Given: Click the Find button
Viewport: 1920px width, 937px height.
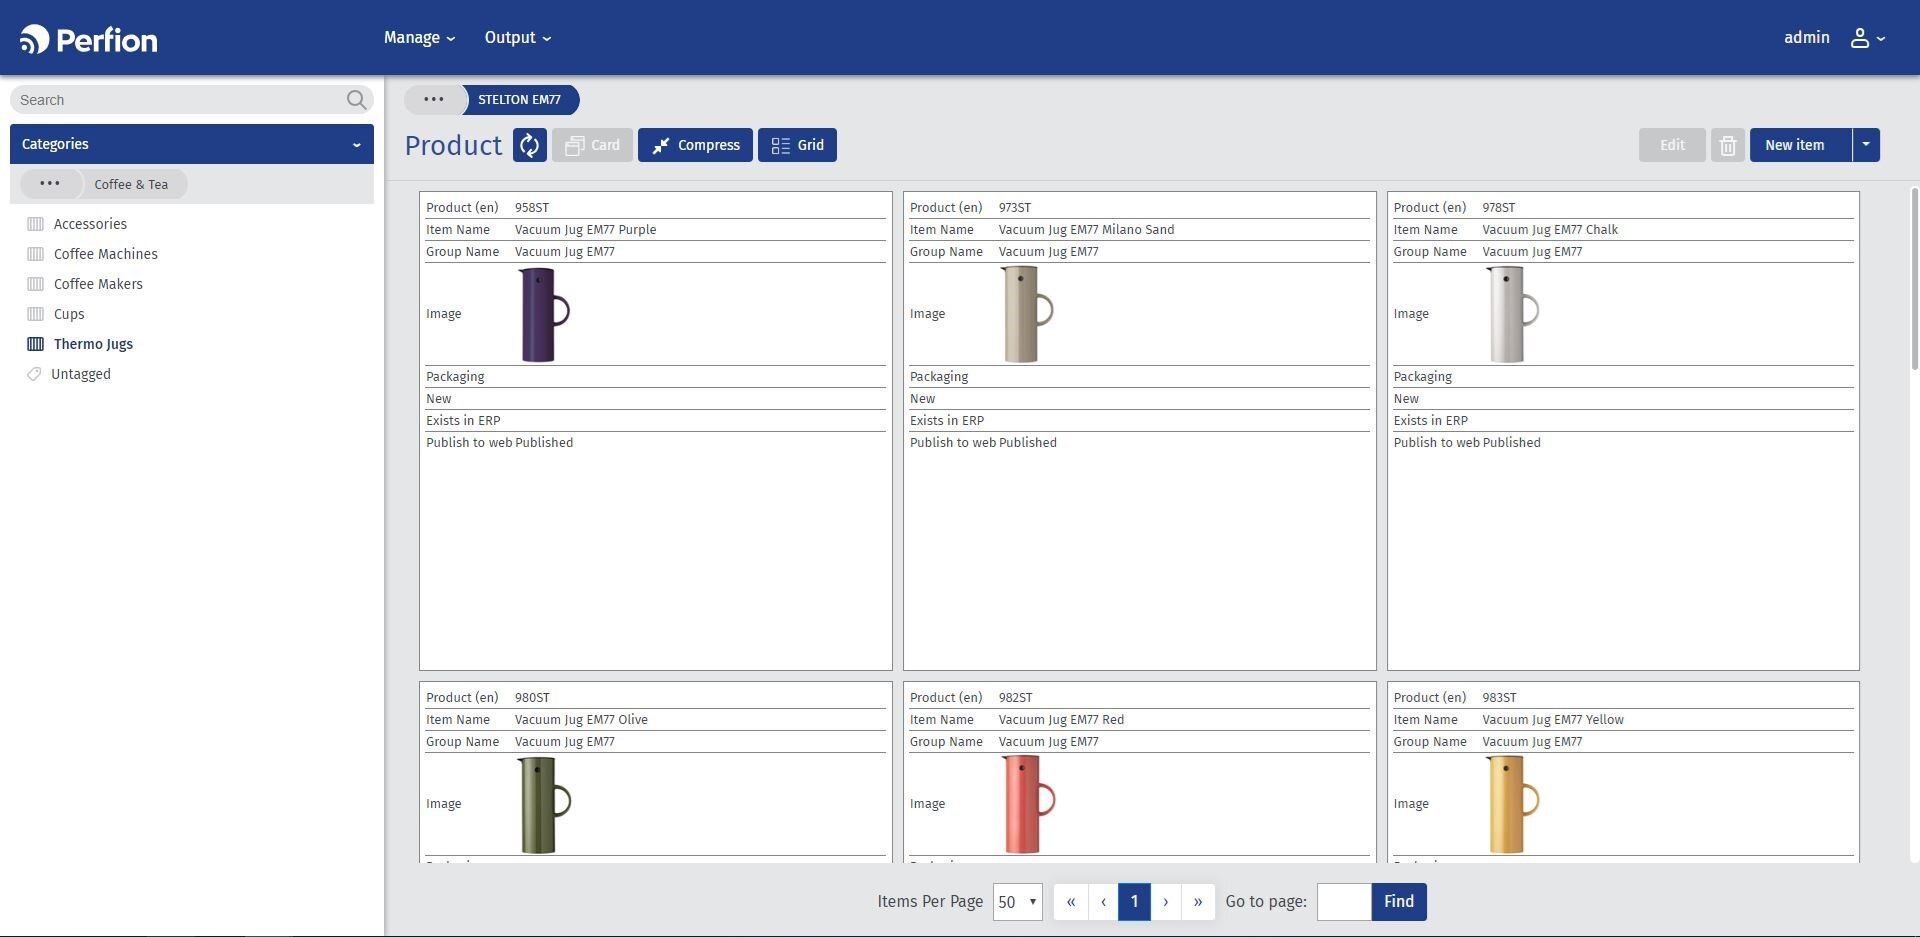Looking at the screenshot, I should pyautogui.click(x=1399, y=901).
